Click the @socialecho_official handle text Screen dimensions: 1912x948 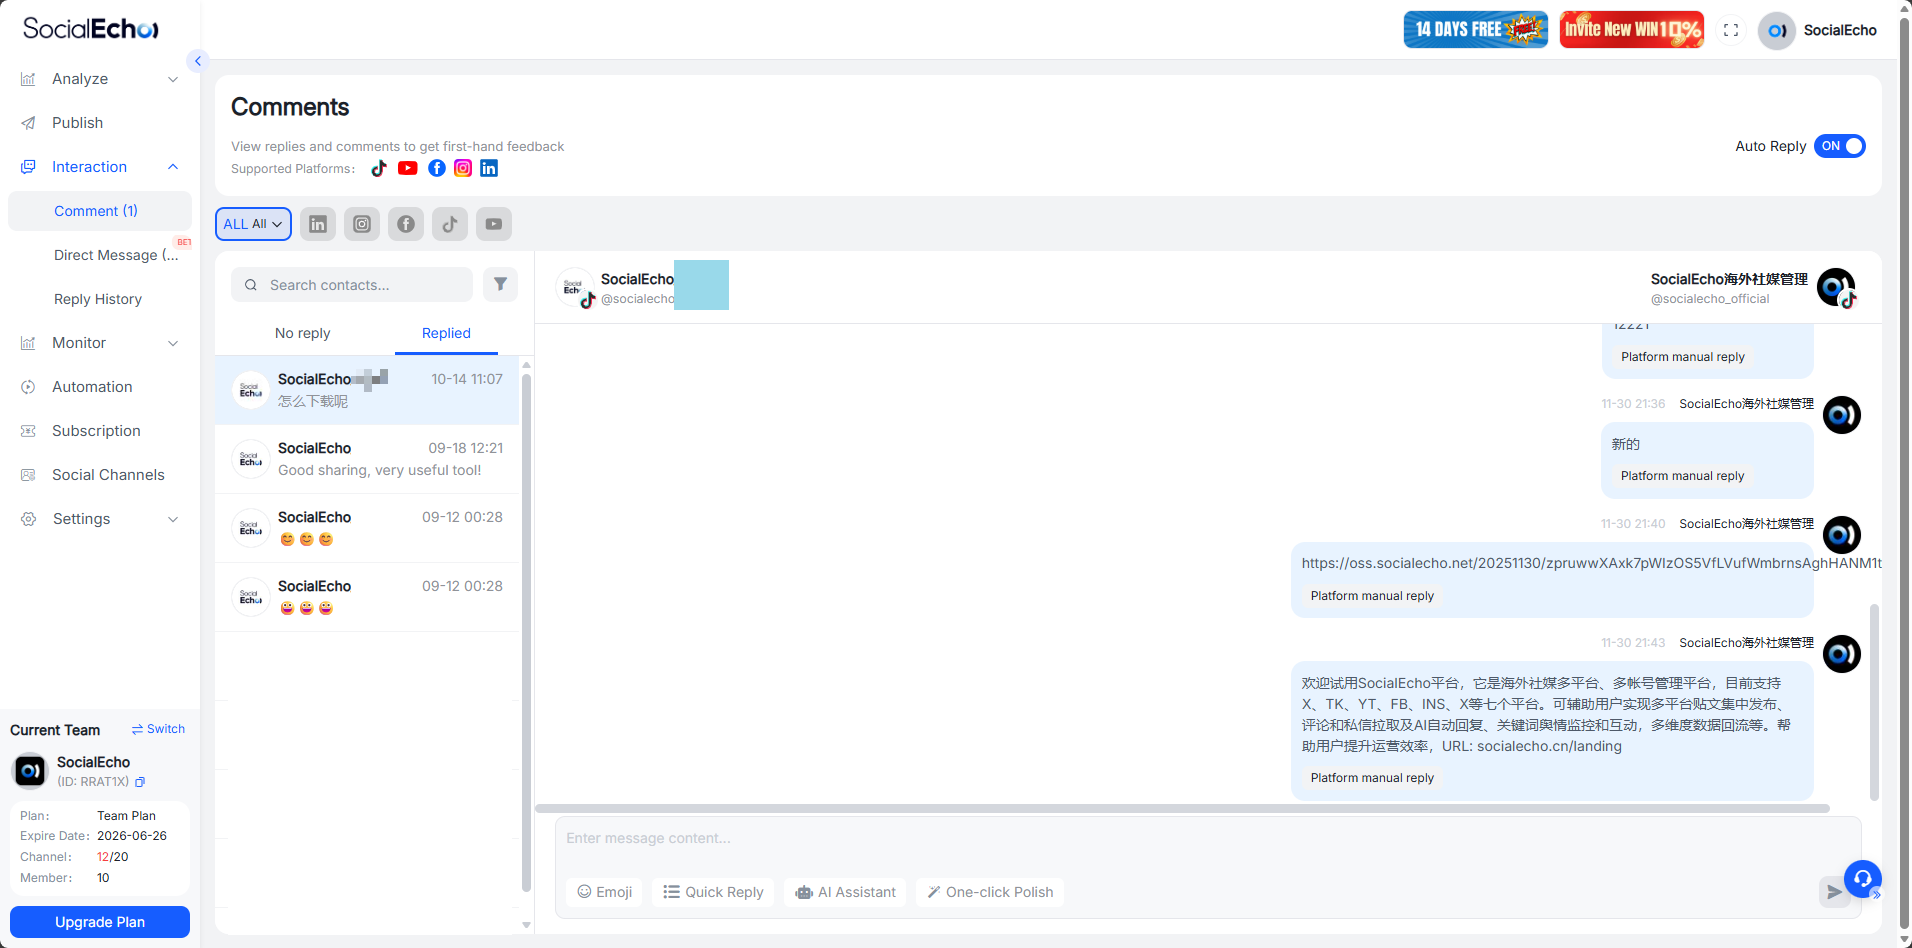point(1710,299)
